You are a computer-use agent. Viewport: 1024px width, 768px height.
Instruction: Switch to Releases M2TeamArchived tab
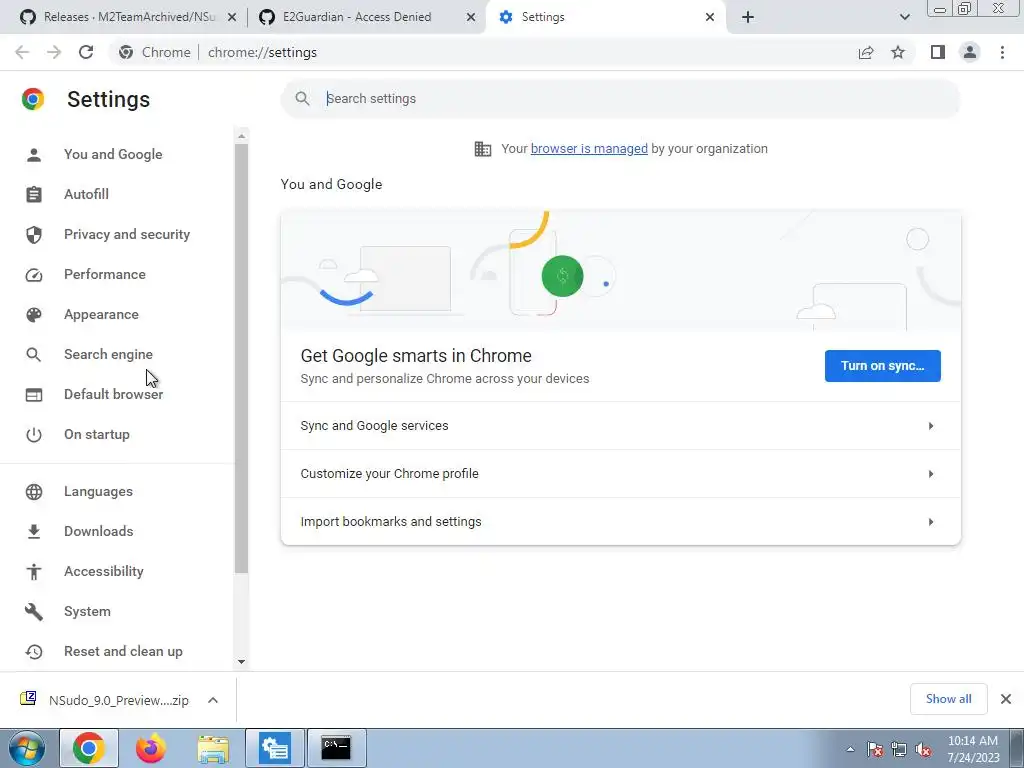(129, 17)
